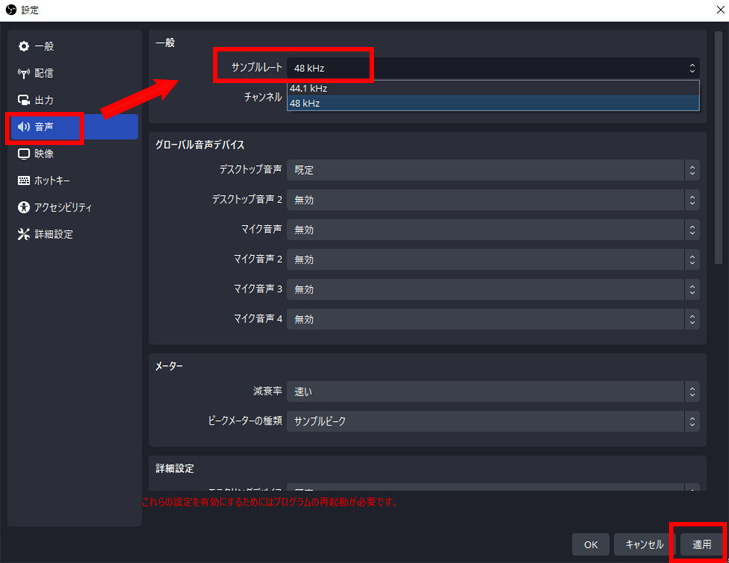Click the gear icon beside 一般
Image resolution: width=729 pixels, height=563 pixels.
pyautogui.click(x=24, y=46)
